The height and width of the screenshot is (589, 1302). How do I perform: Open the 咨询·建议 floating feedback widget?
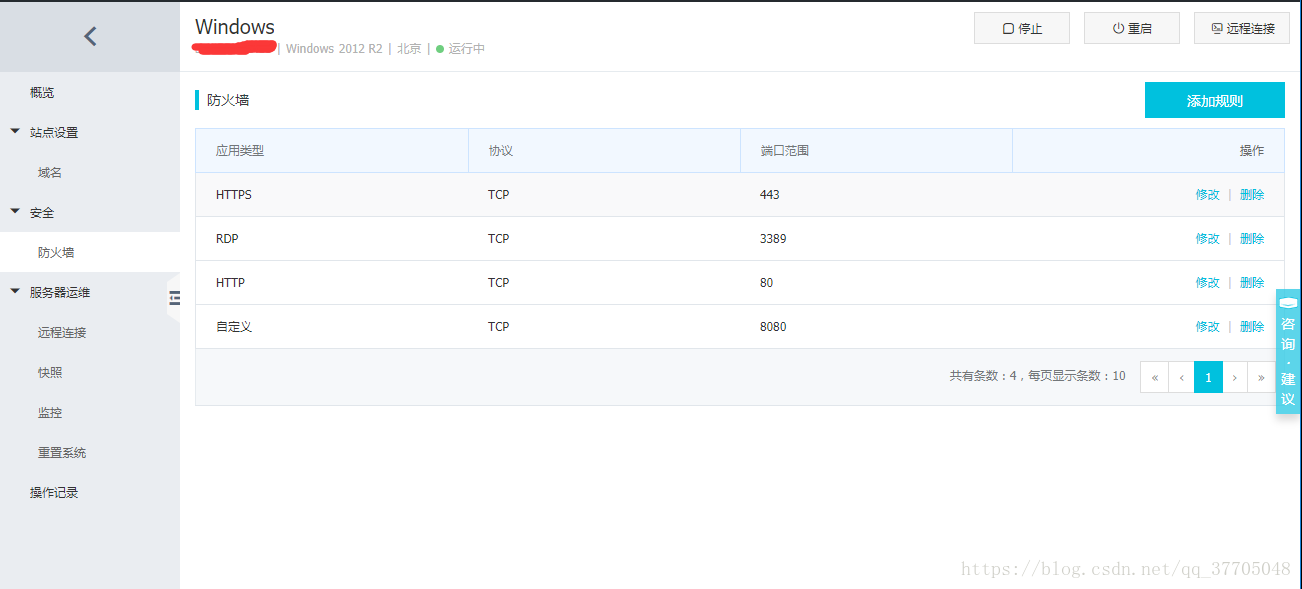[x=1288, y=351]
